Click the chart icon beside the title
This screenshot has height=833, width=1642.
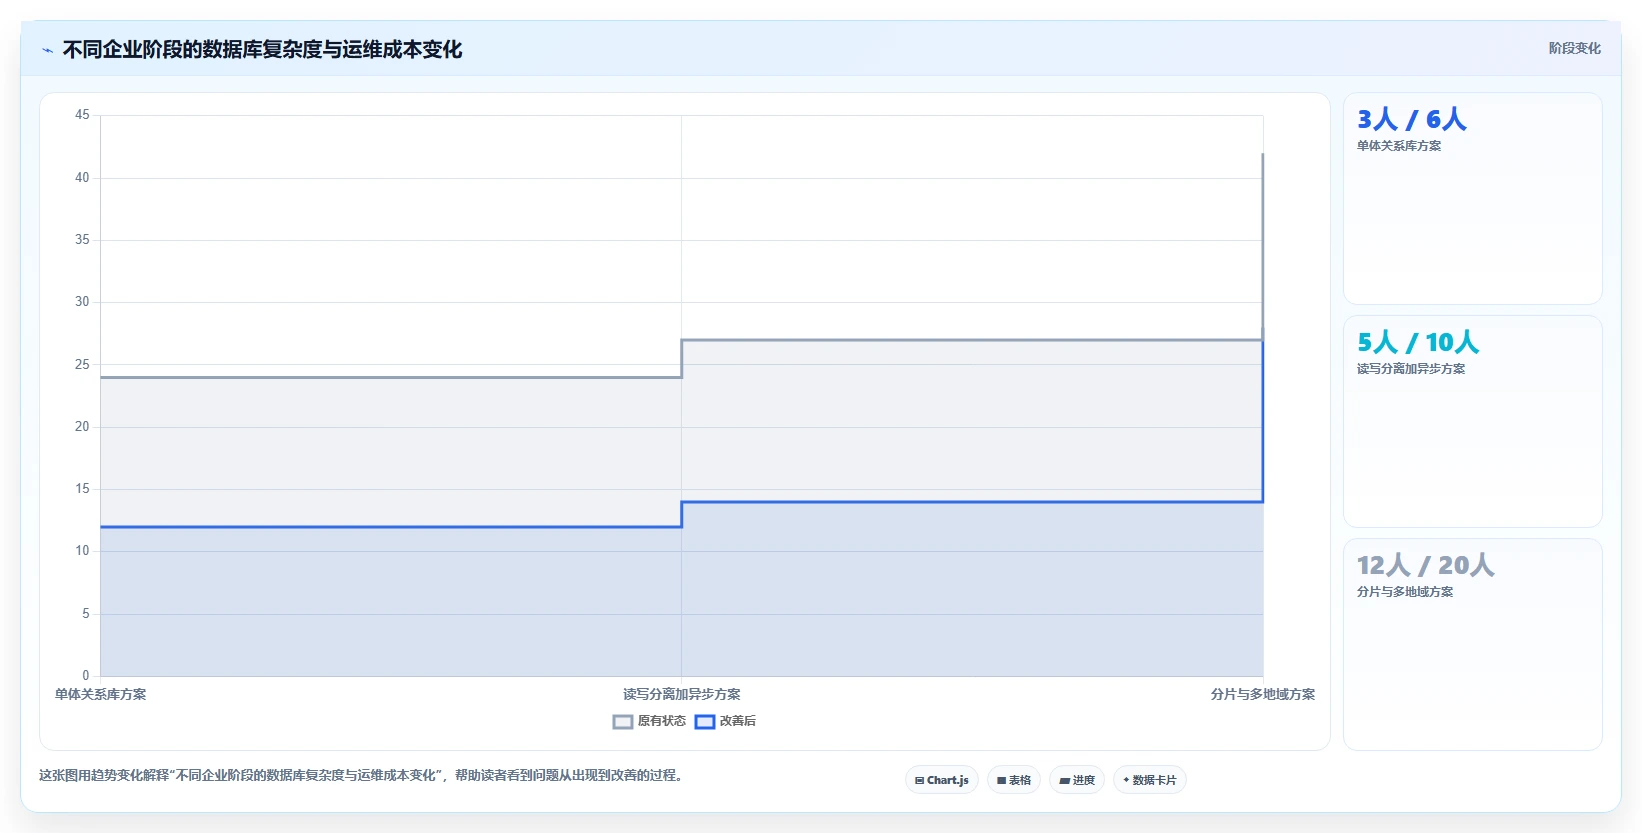pyautogui.click(x=47, y=50)
